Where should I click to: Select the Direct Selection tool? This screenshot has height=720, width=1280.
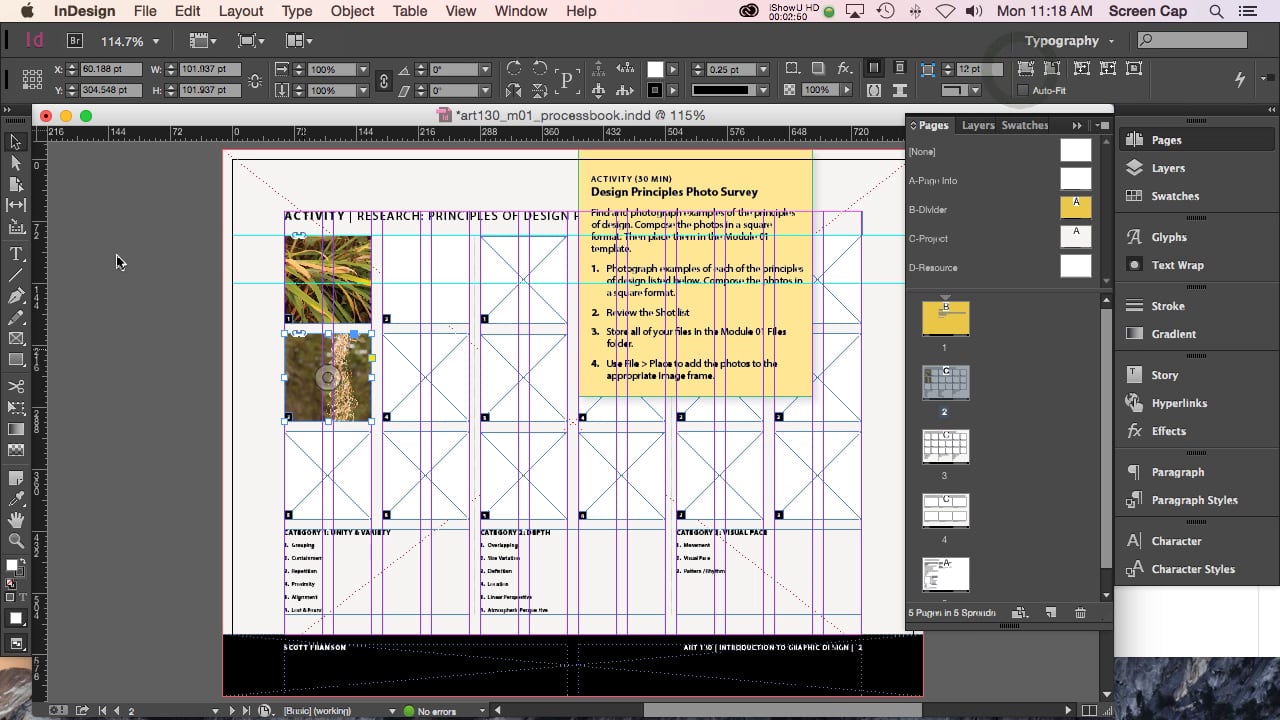pyautogui.click(x=16, y=163)
